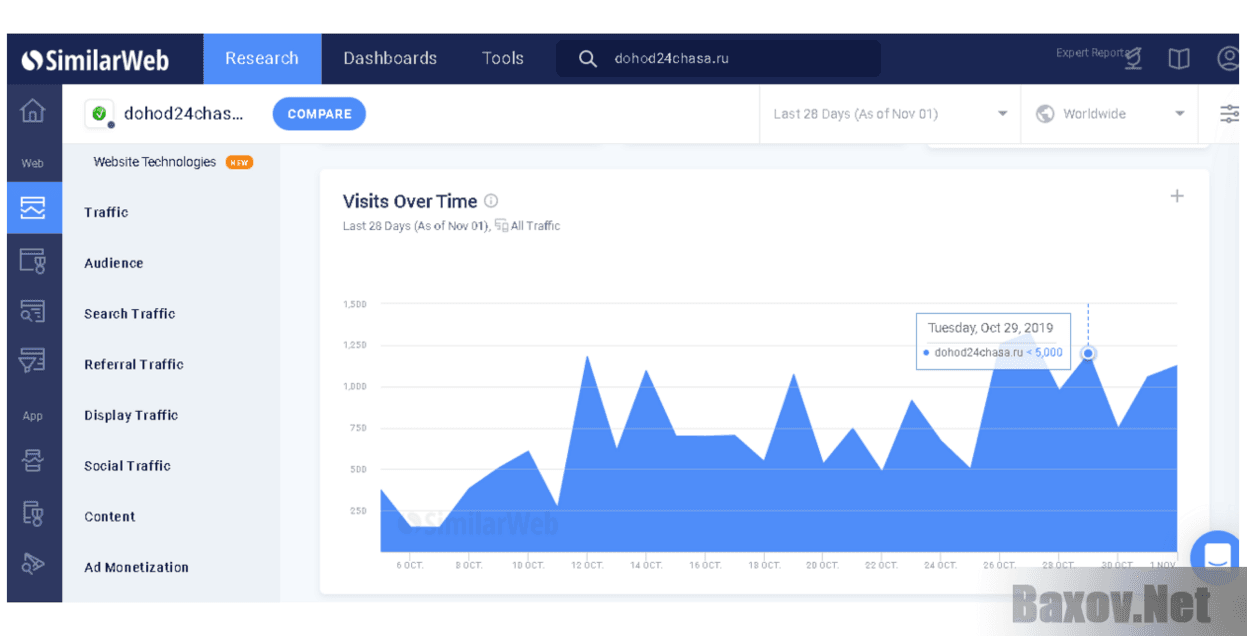Open the chat support bubble
This screenshot has height=636, width=1247.
tap(1217, 557)
